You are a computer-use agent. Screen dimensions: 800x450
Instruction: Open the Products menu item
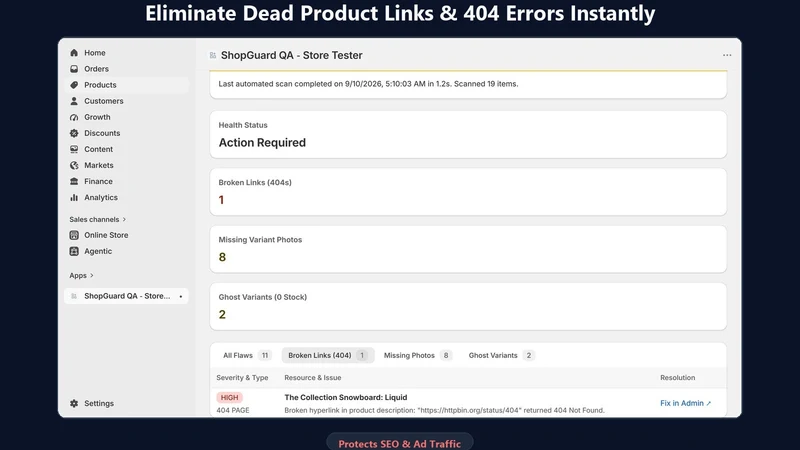coord(127,85)
